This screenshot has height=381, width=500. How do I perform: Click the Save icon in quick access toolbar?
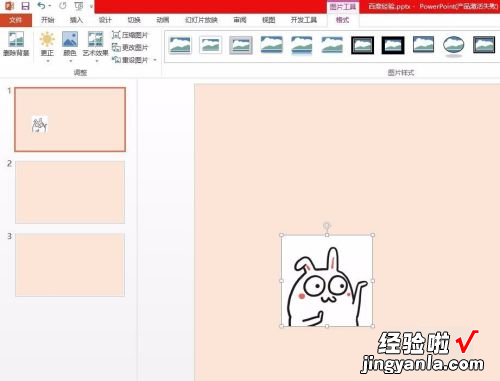click(25, 6)
